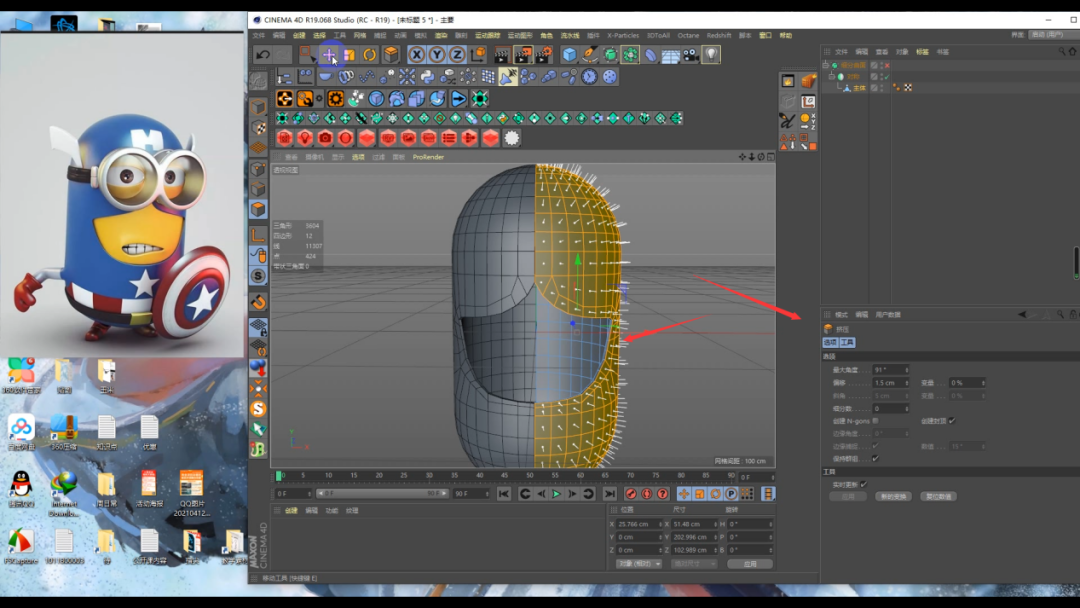Viewport: 1080px width, 608px height.
Task: Toggle Z axis lock
Action: (x=457, y=54)
